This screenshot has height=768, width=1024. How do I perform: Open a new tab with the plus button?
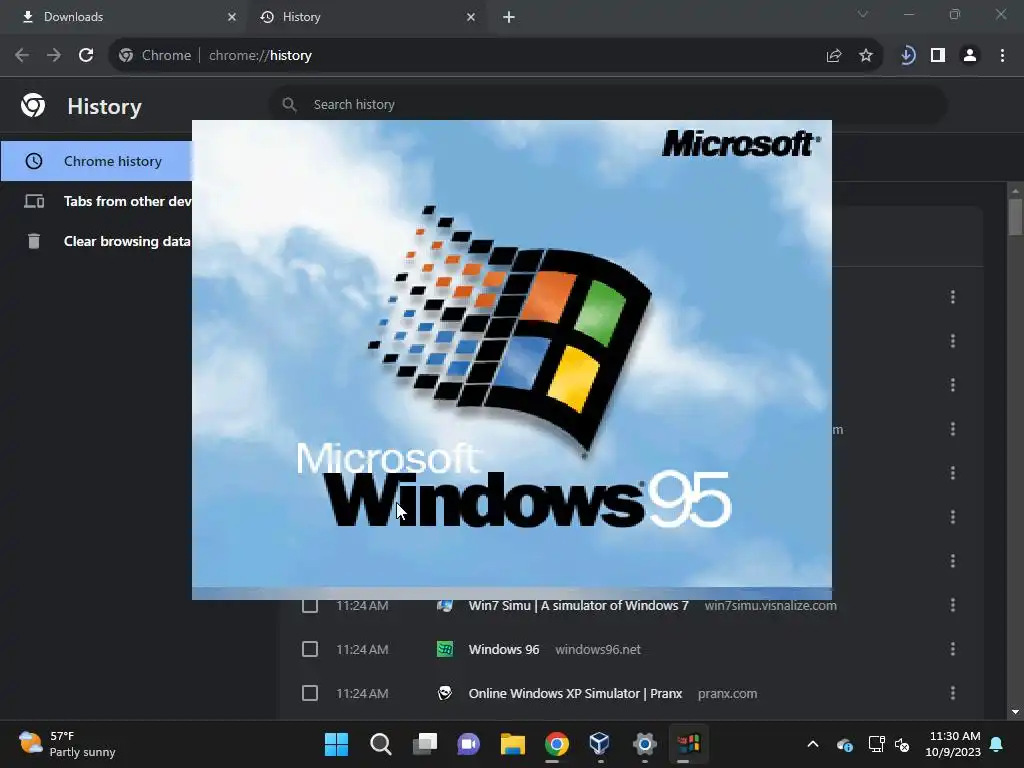509,17
